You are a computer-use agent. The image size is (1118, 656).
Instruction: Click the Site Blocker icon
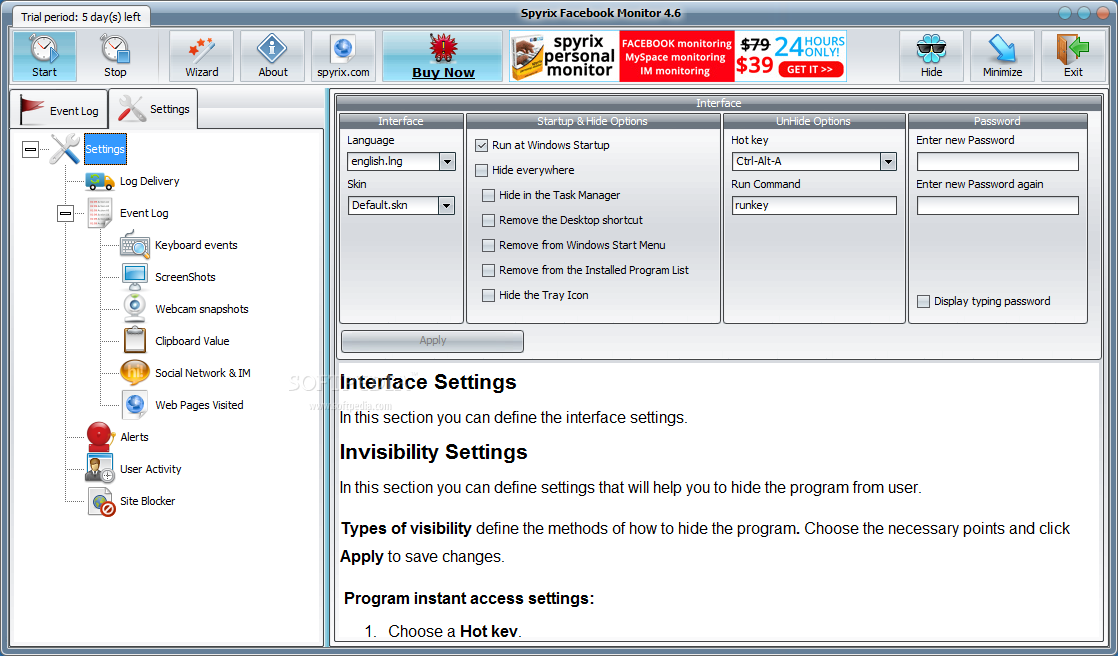click(x=101, y=501)
